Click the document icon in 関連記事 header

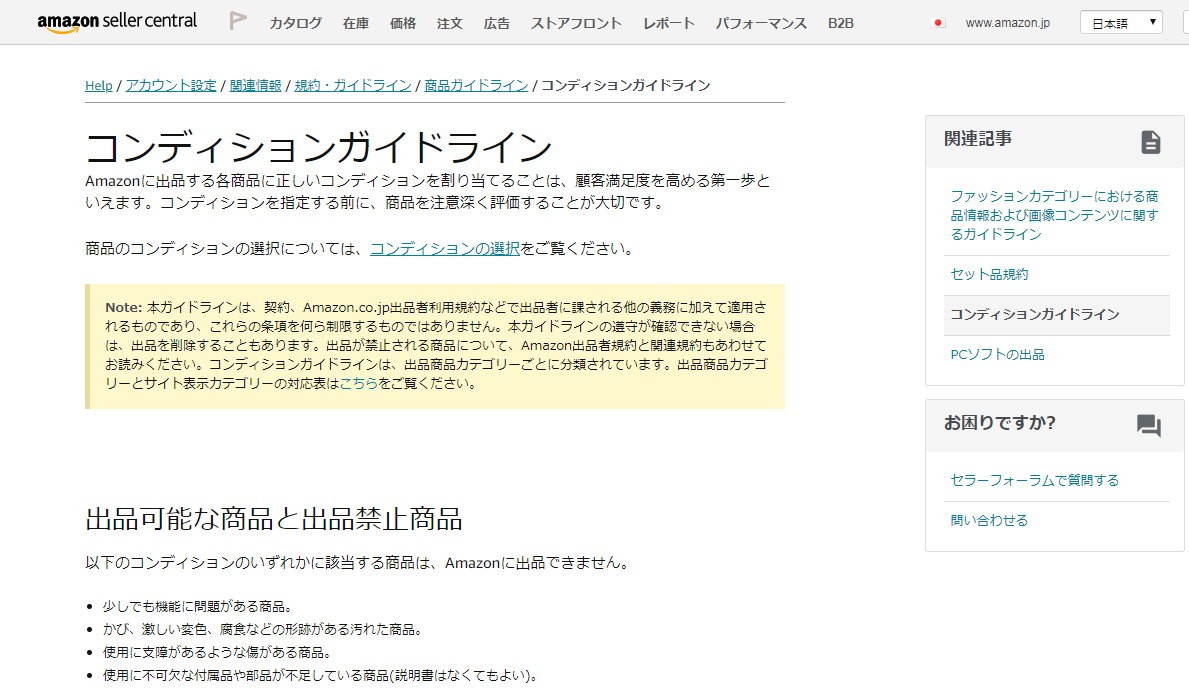pyautogui.click(x=1150, y=142)
